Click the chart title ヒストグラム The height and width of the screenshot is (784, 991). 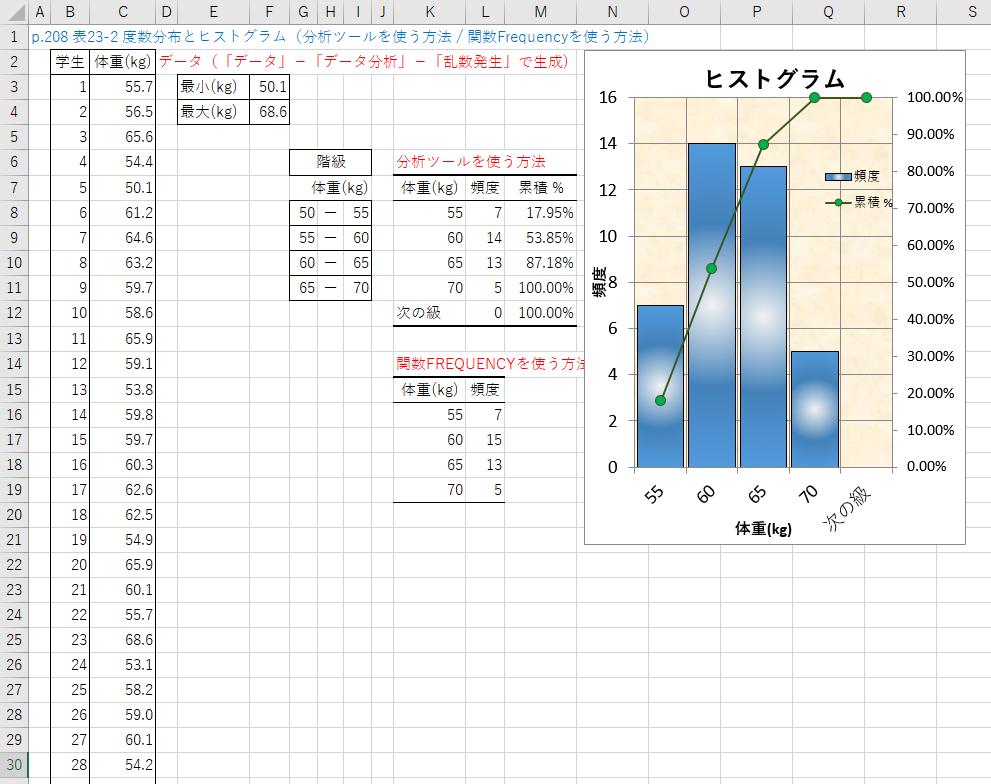click(x=775, y=80)
